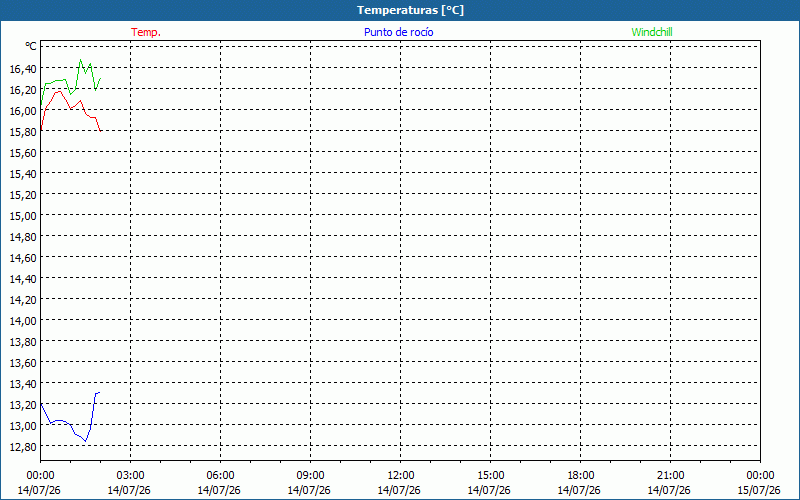Select the red "Temp." legend label

point(146,32)
